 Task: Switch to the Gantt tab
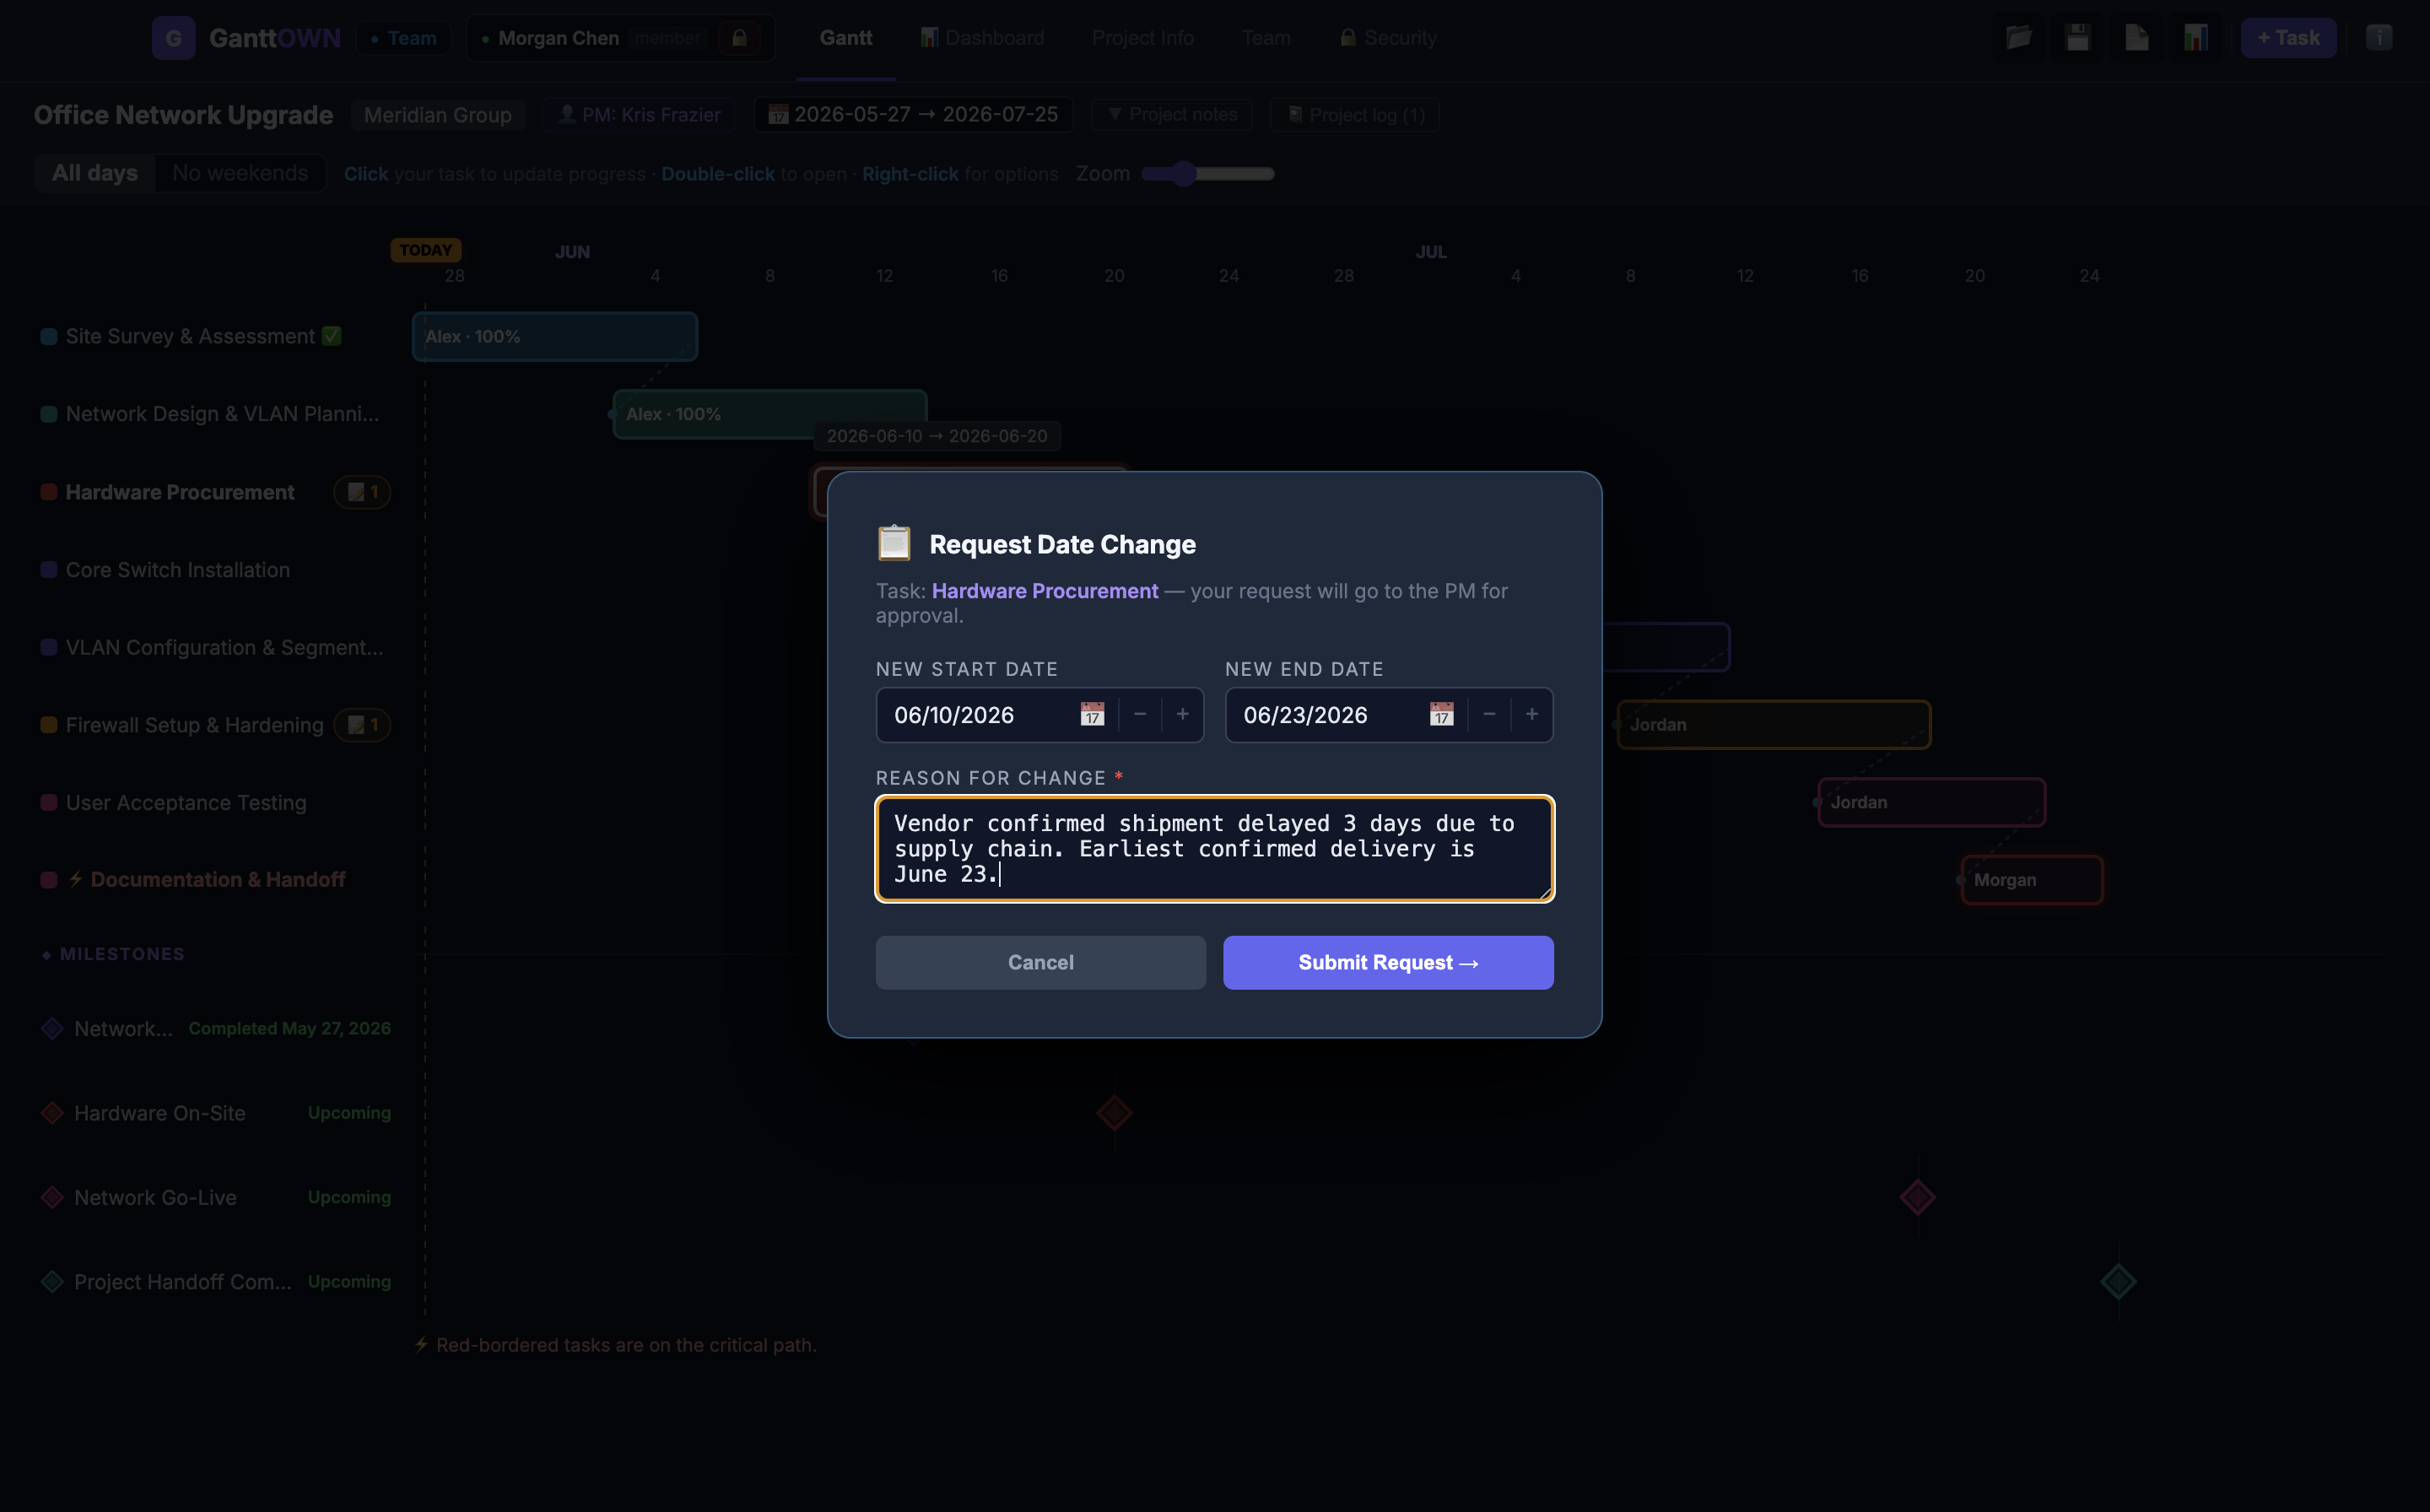click(846, 38)
